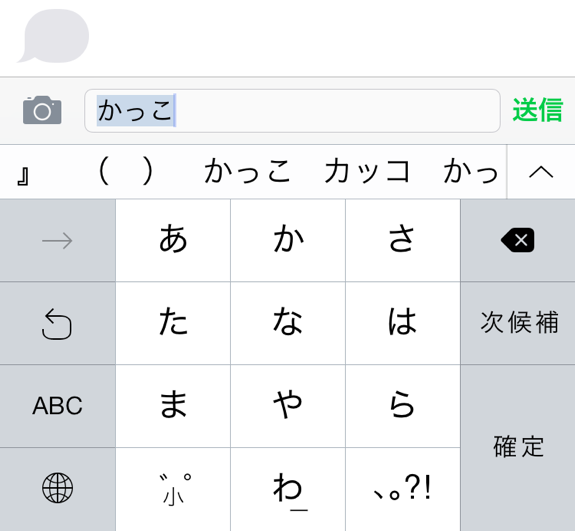The height and width of the screenshot is (531, 575).
Task: Tap the 送信 send button
Action: pyautogui.click(x=538, y=110)
